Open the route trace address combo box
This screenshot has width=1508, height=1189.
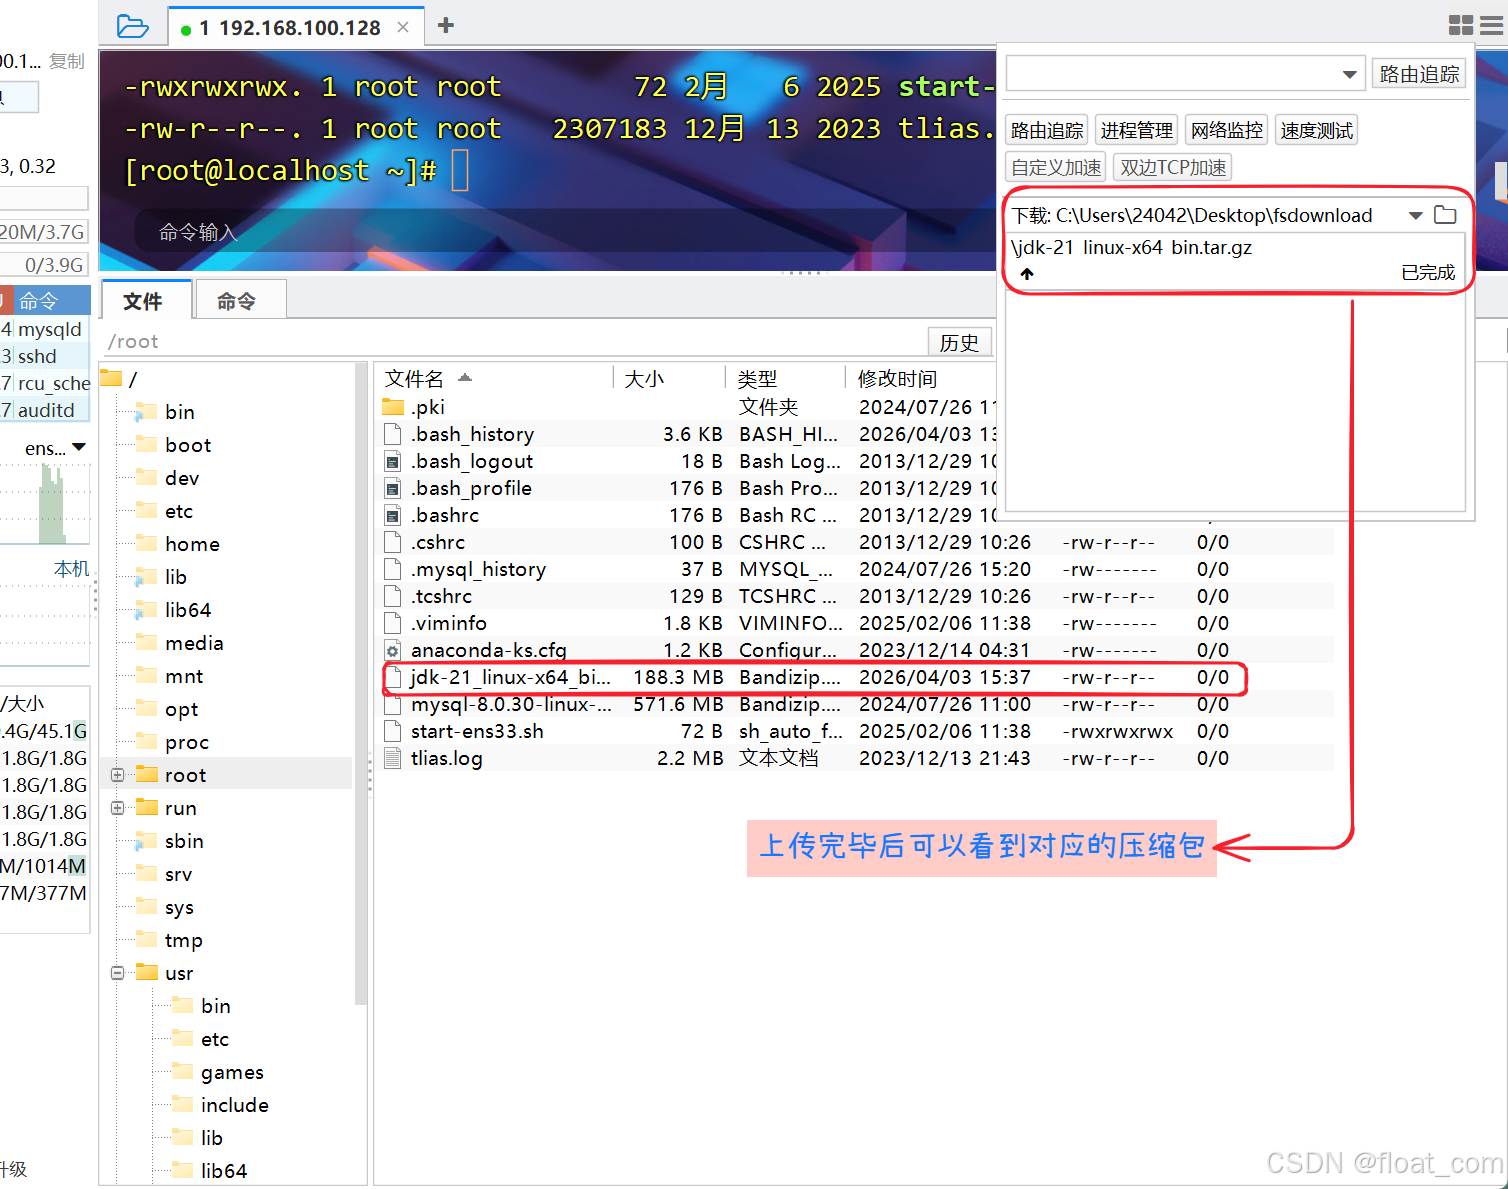pyautogui.click(x=1185, y=74)
